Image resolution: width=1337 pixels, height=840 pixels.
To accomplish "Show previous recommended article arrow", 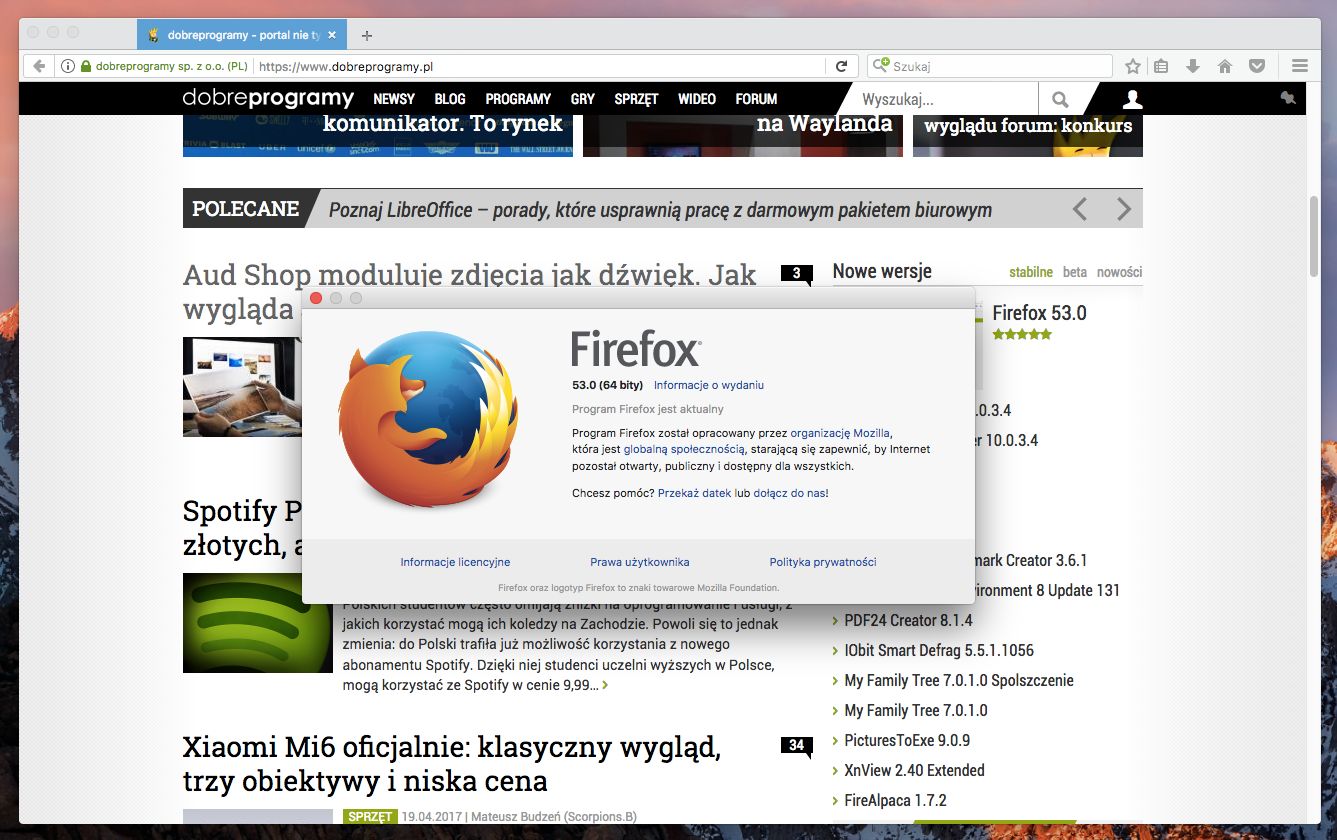I will [1079, 209].
